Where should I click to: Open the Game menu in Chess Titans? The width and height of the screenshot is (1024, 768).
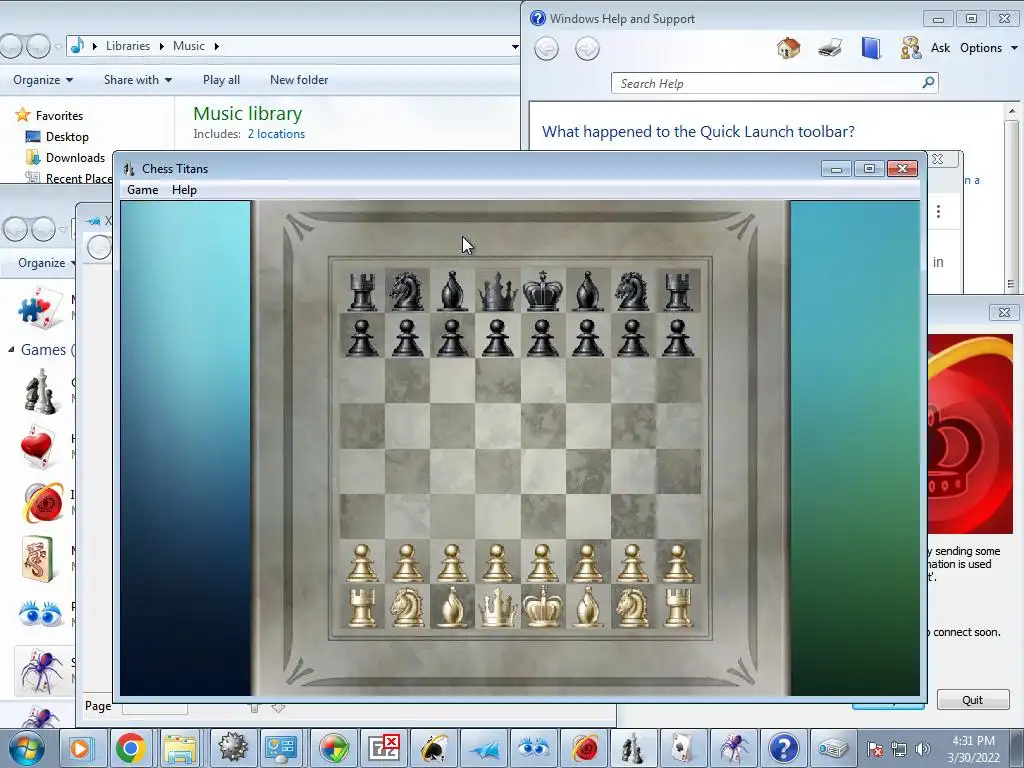pos(142,190)
